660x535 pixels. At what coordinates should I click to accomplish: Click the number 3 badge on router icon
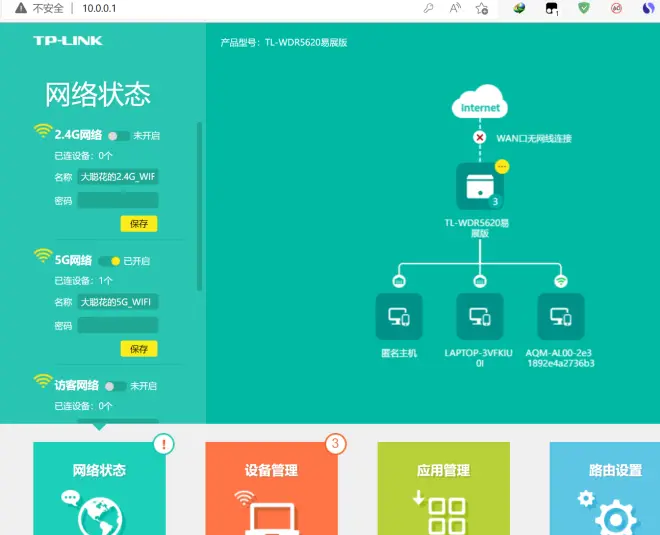coord(495,202)
